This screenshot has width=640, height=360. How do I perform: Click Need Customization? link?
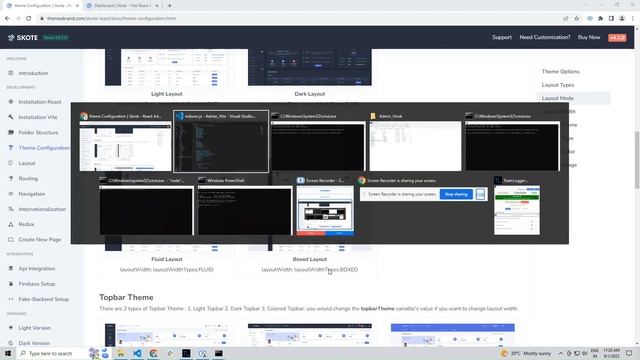(545, 37)
